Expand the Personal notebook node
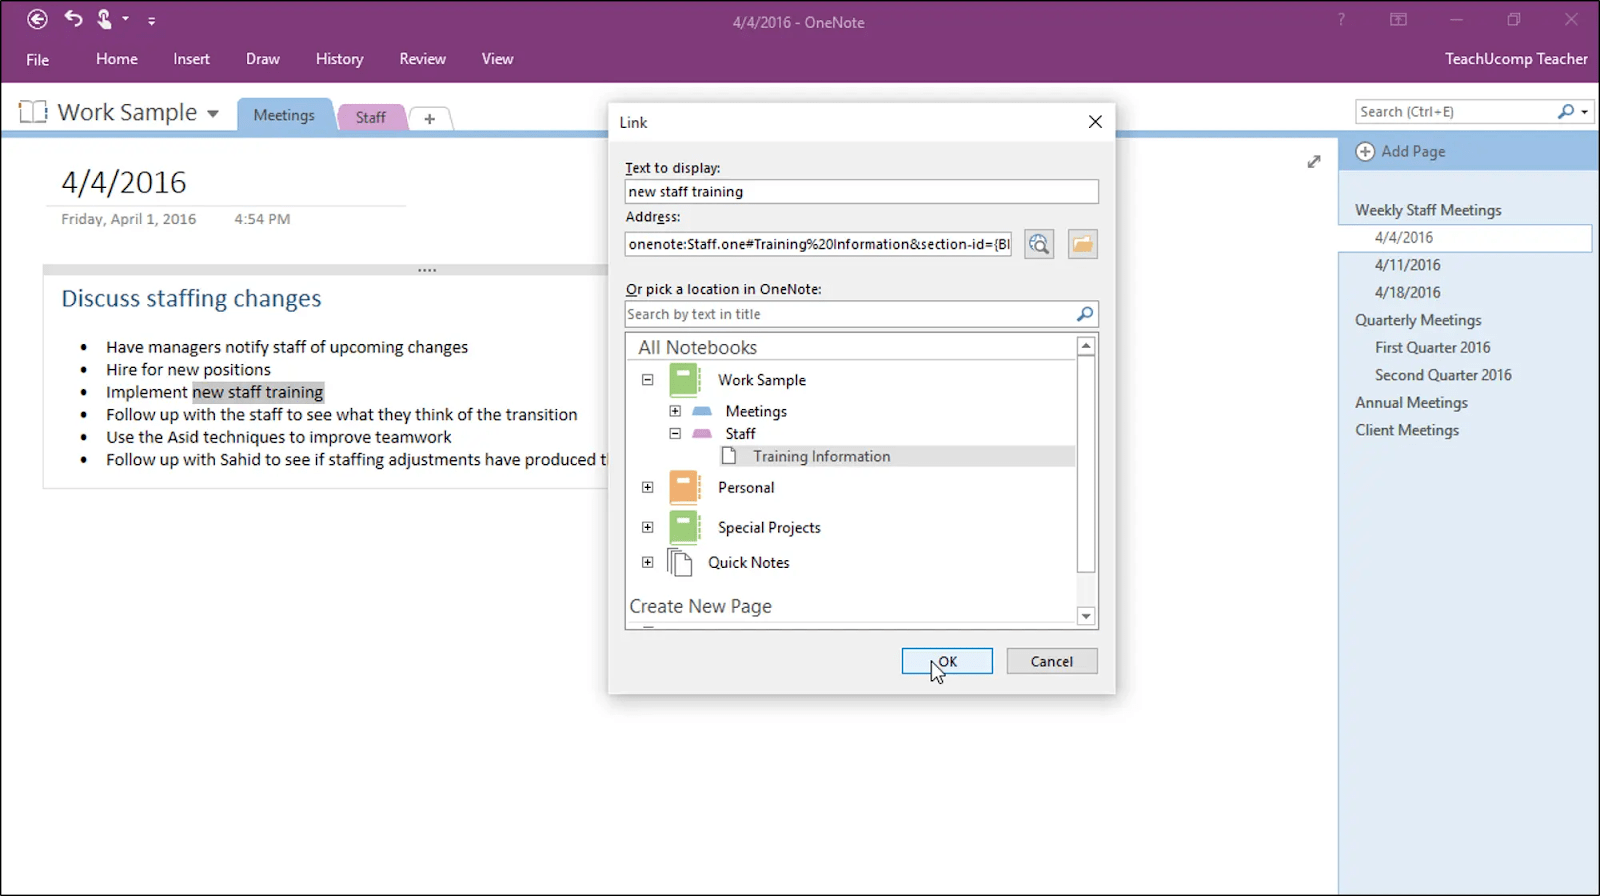Viewport: 1600px width, 896px height. (x=648, y=487)
